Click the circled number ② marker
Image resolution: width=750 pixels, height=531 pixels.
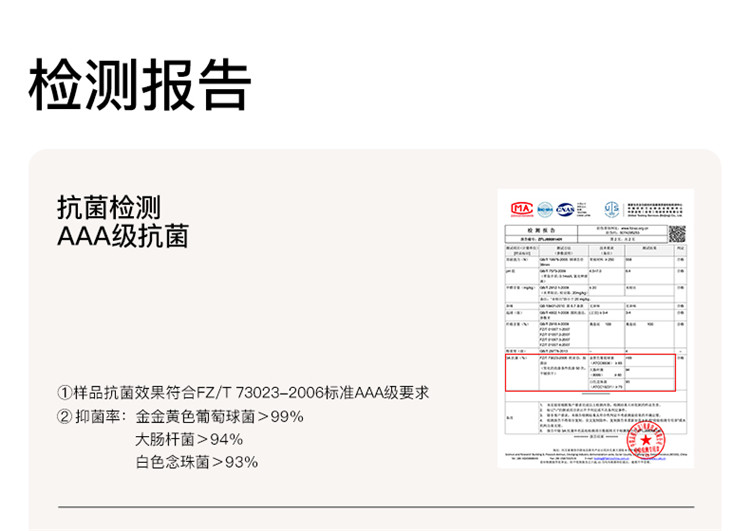[65, 416]
